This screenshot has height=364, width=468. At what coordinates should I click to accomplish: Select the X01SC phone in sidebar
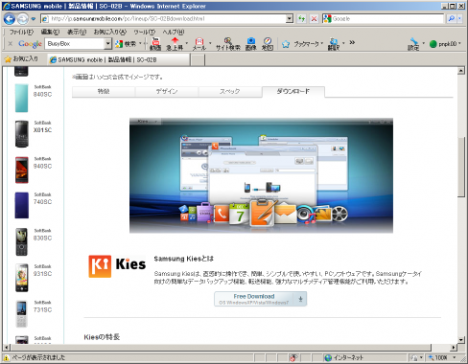[x=33, y=134]
